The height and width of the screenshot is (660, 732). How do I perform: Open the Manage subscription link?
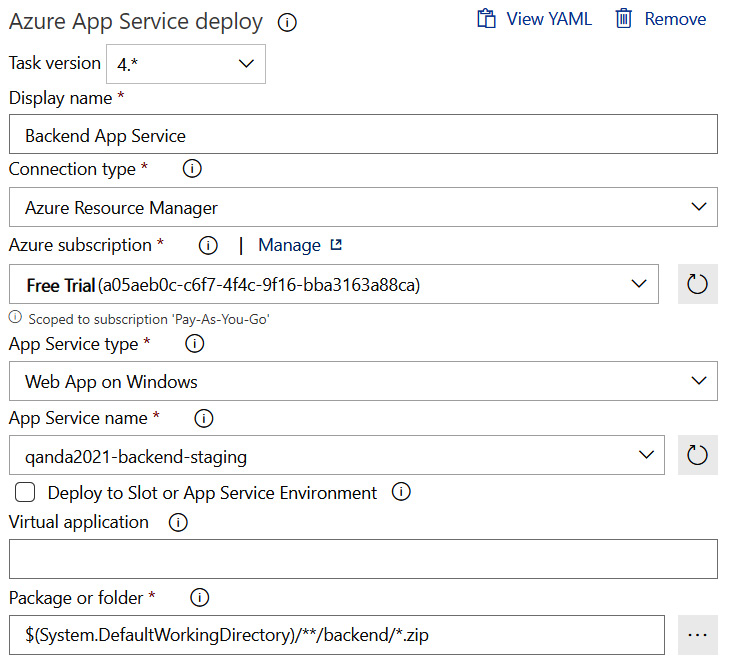click(289, 245)
